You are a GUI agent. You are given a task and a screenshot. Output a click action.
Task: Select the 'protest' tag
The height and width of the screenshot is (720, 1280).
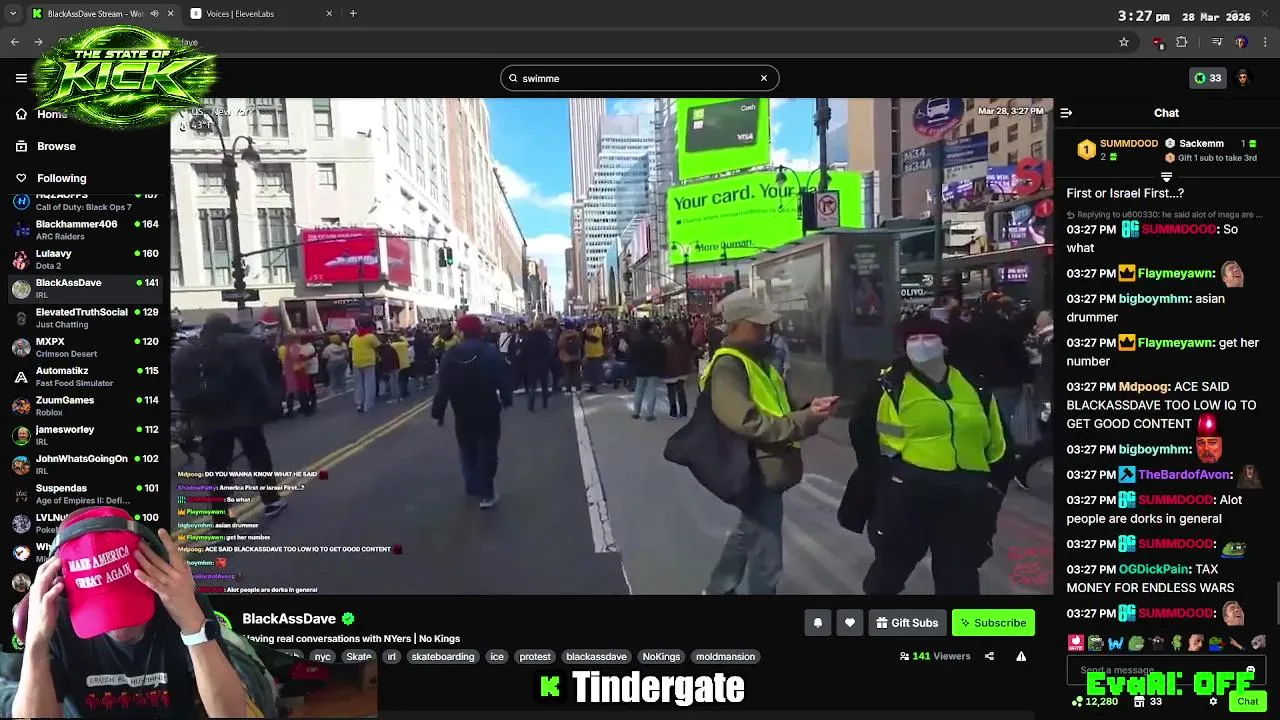click(535, 657)
